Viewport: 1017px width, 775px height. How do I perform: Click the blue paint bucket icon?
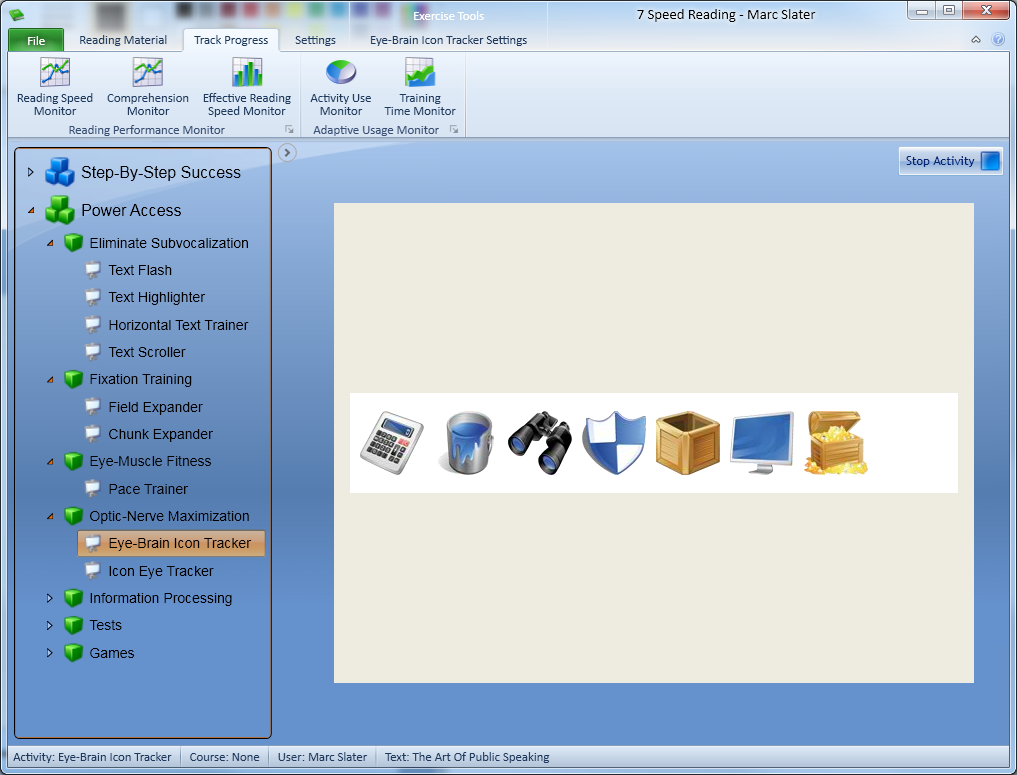[466, 443]
